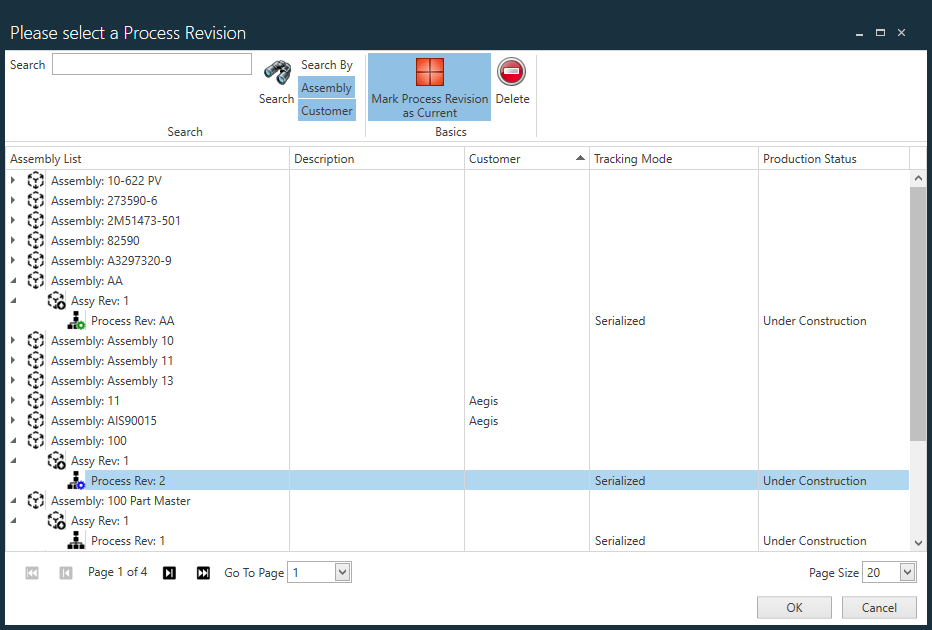The image size is (932, 630).
Task: Click the vertical scrollbar thumb
Action: coord(918,312)
